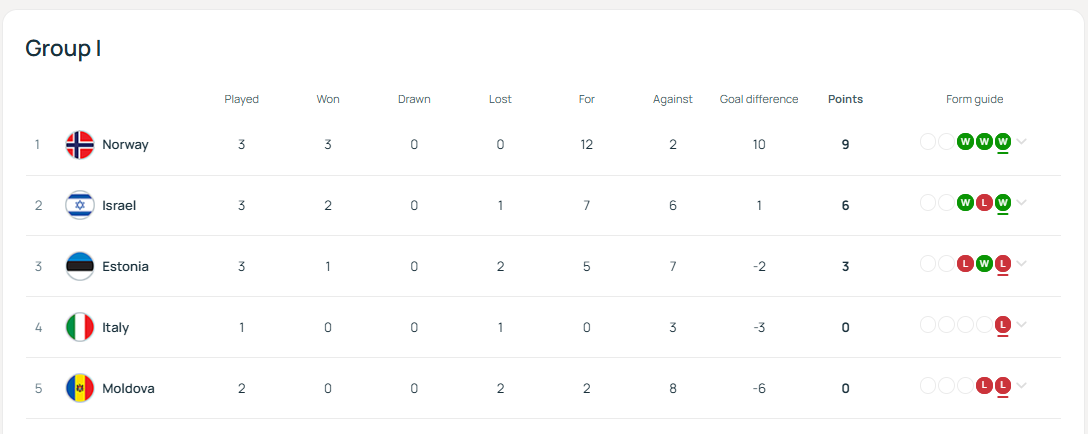Expand Moldova's form guide chevron
This screenshot has height=434, width=1088.
point(1021,385)
